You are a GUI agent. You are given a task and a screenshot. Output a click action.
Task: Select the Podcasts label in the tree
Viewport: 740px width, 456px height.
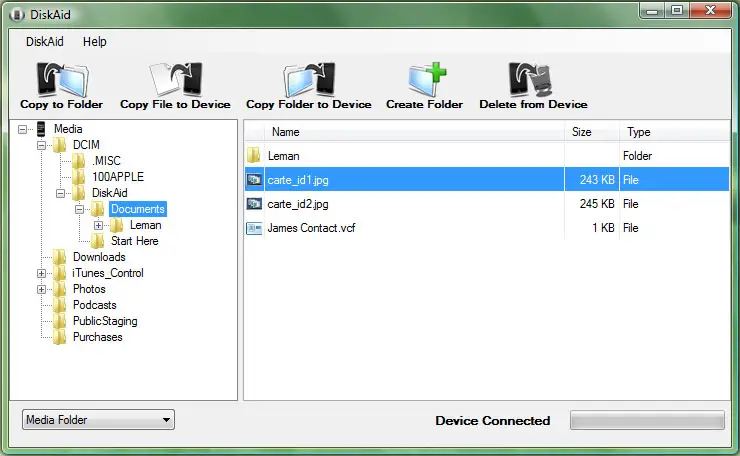coord(94,305)
